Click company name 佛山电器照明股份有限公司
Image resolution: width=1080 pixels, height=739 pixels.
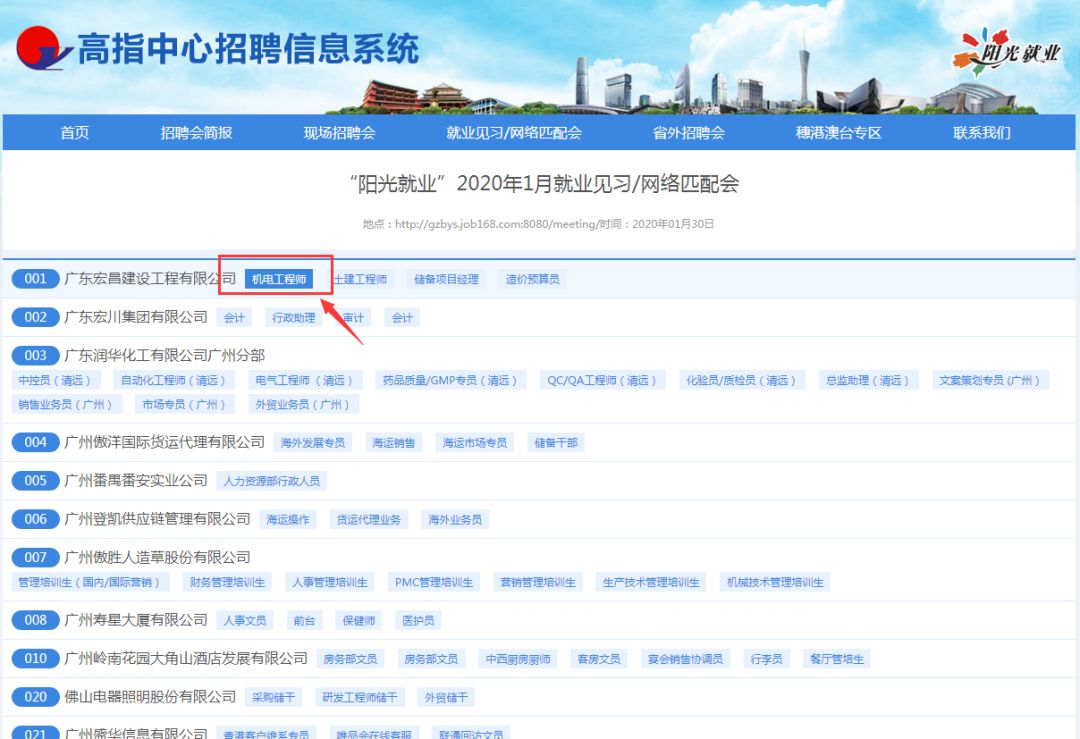tap(150, 697)
